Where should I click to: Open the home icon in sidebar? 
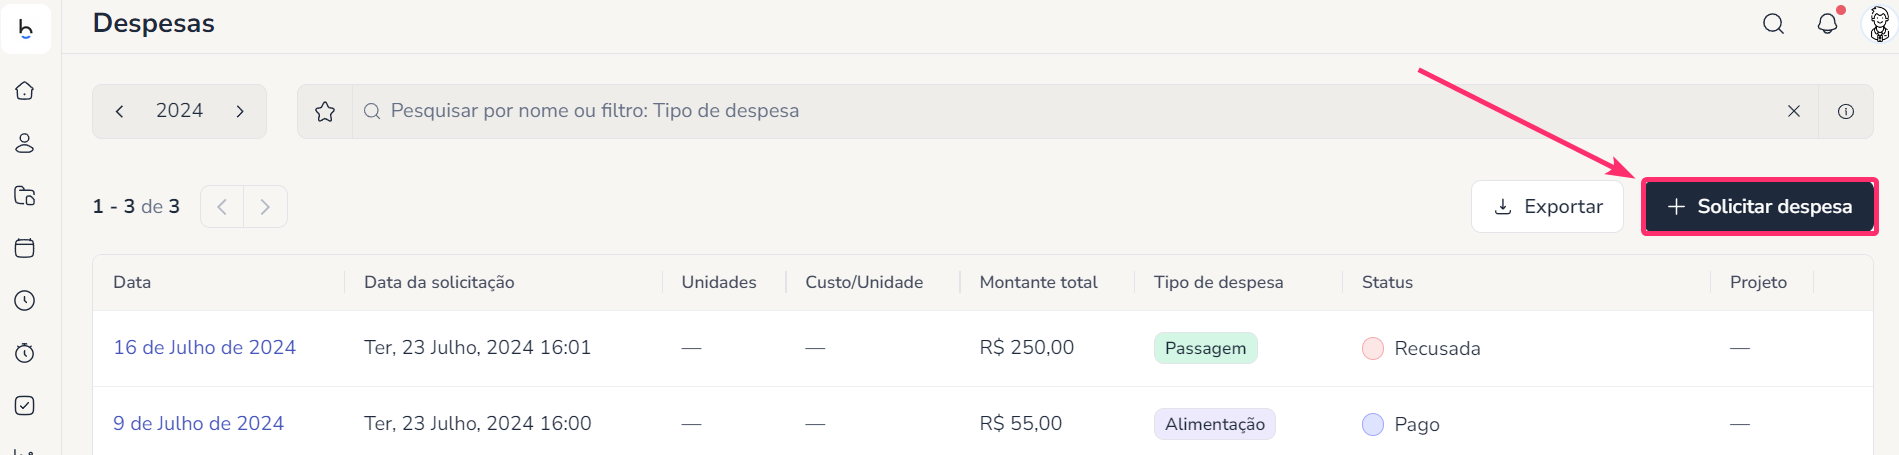click(25, 91)
